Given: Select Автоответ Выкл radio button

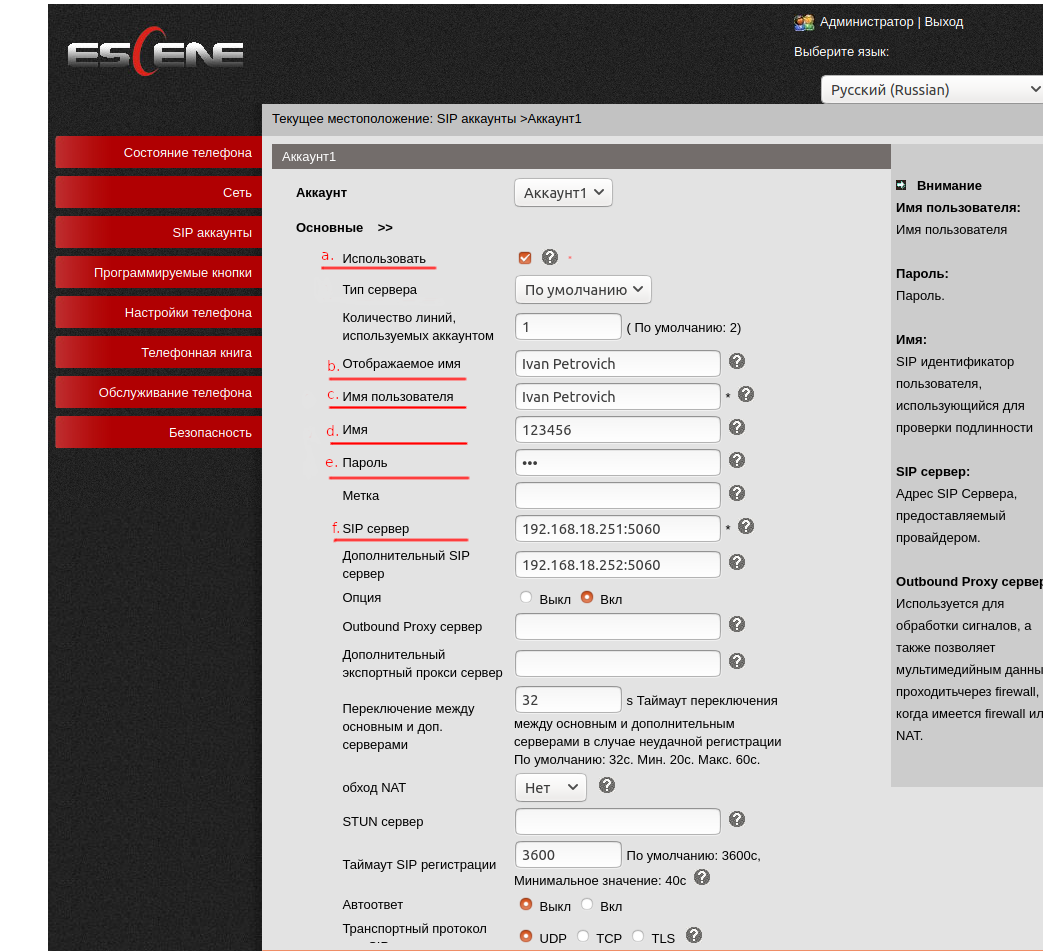Looking at the screenshot, I should point(526,904).
